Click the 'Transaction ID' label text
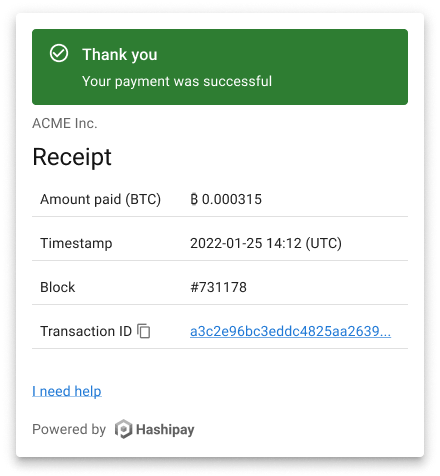This screenshot has height=476, width=440. 86,331
